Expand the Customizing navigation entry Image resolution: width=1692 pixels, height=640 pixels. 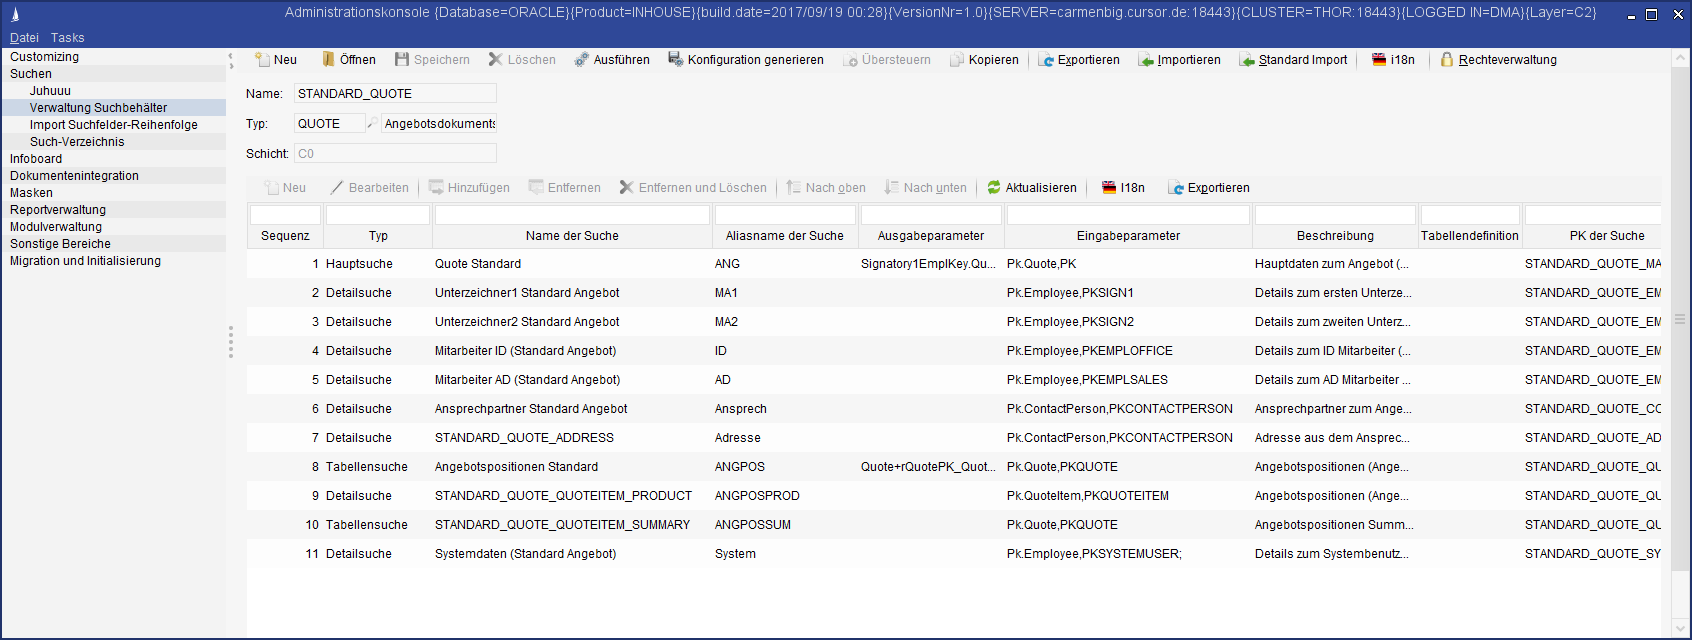point(44,57)
